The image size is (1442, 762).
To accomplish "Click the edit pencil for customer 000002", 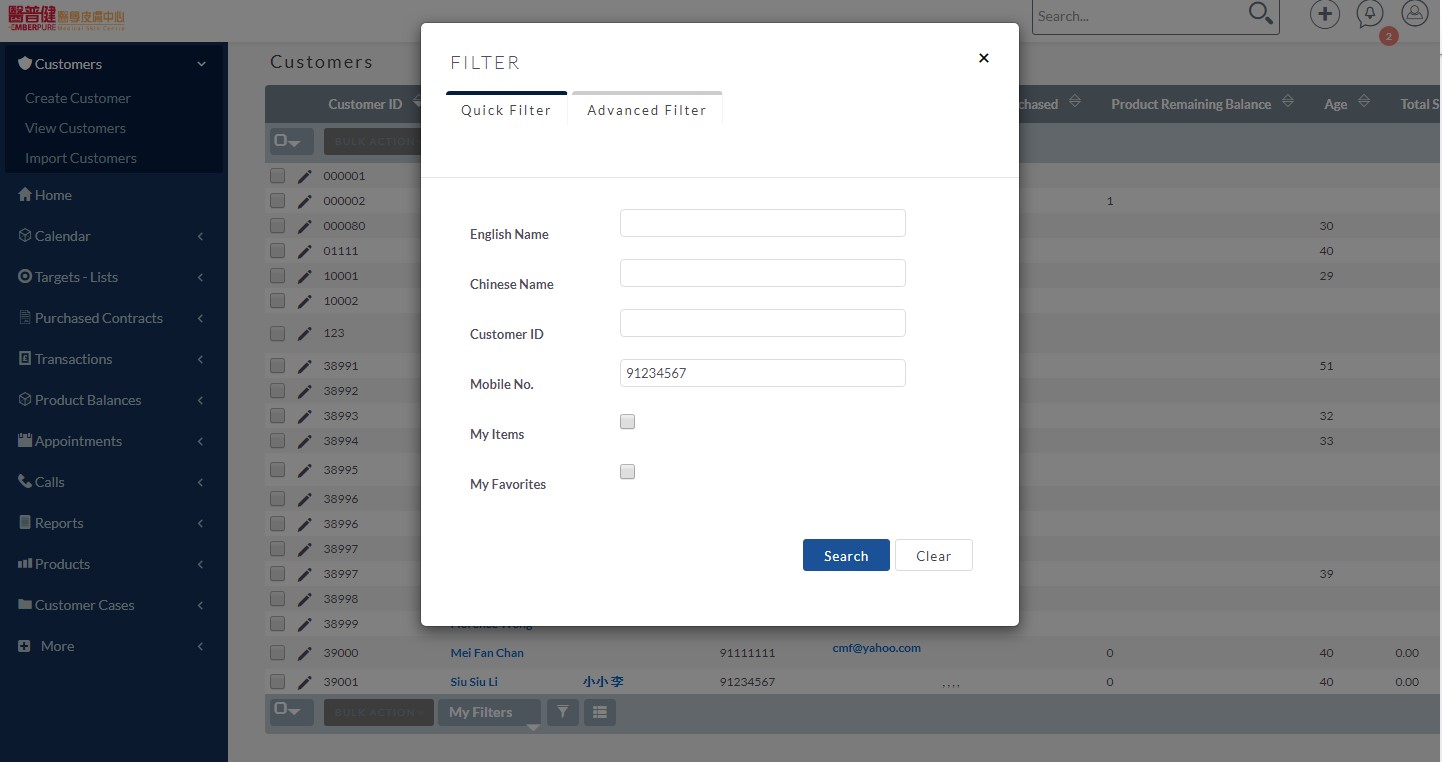I will [305, 201].
